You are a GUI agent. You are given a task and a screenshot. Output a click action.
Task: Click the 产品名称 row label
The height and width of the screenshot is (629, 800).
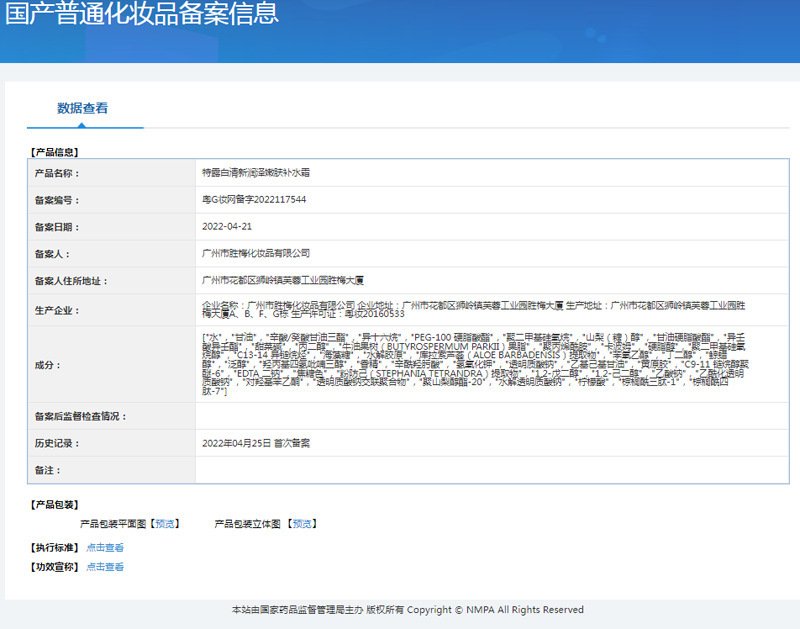(x=57, y=173)
